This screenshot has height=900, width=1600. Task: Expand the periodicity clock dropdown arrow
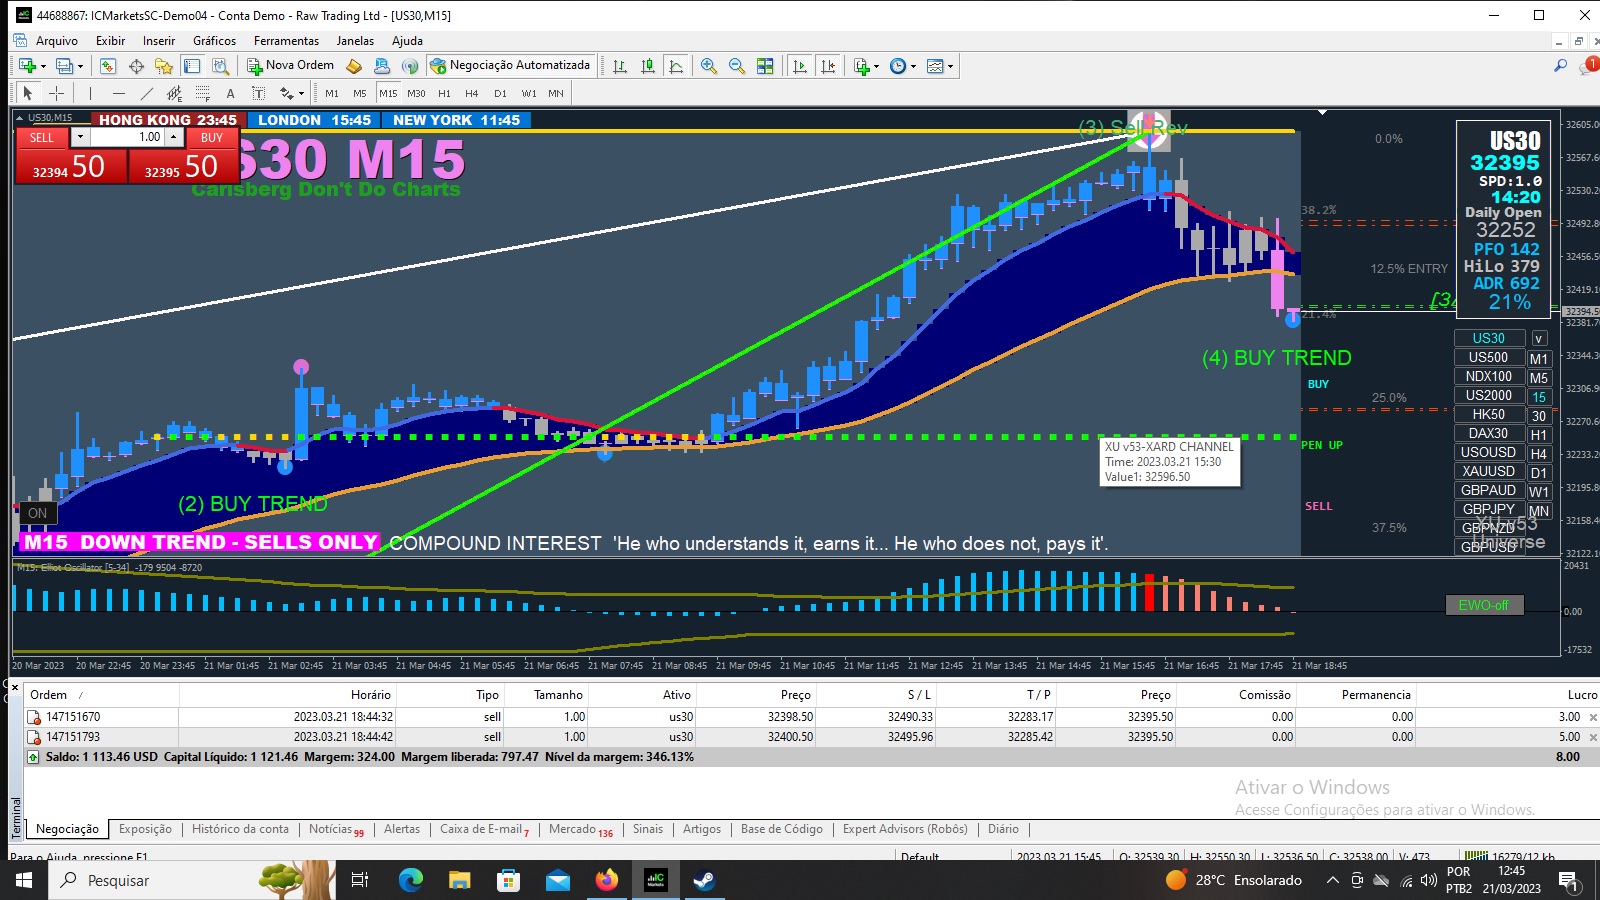[x=913, y=66]
